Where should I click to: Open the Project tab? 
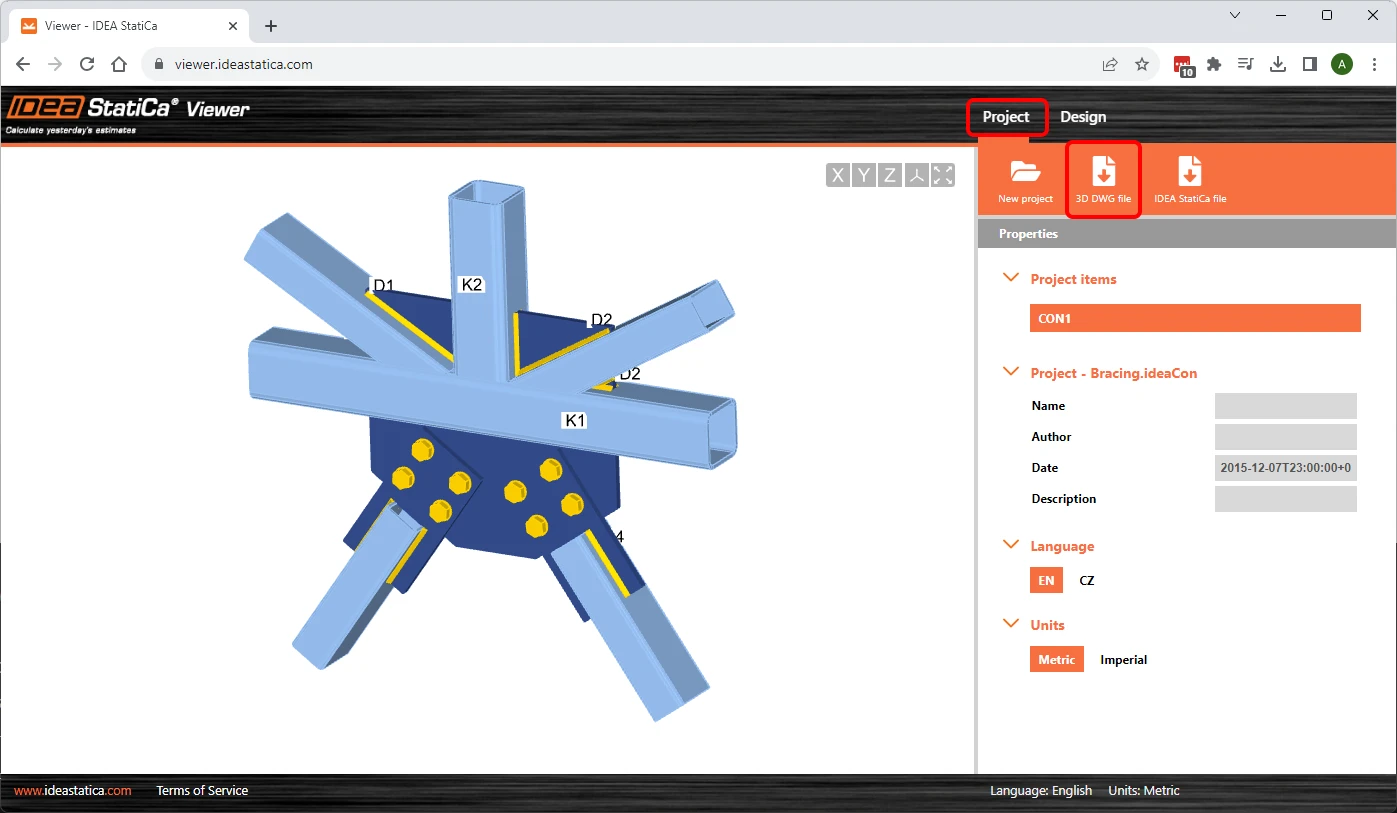[1006, 117]
